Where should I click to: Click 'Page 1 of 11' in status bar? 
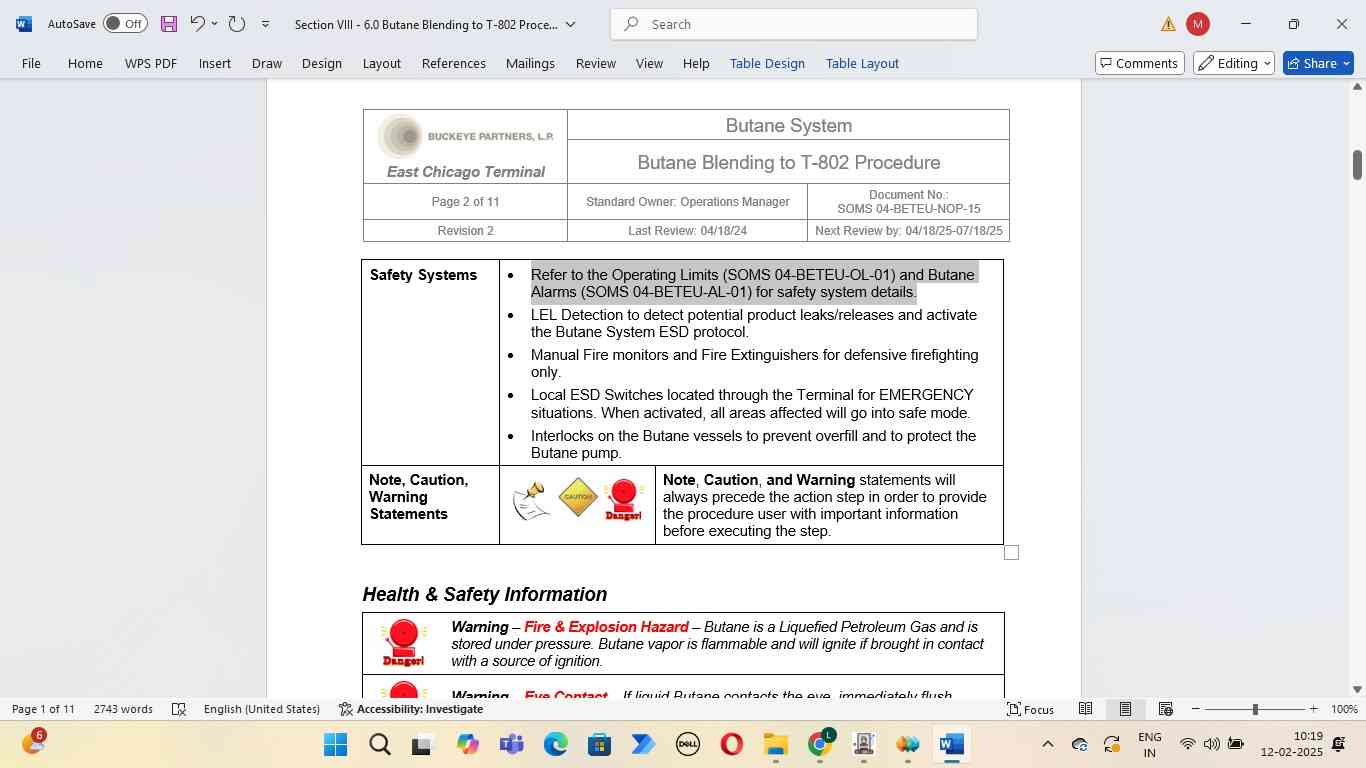tap(43, 709)
